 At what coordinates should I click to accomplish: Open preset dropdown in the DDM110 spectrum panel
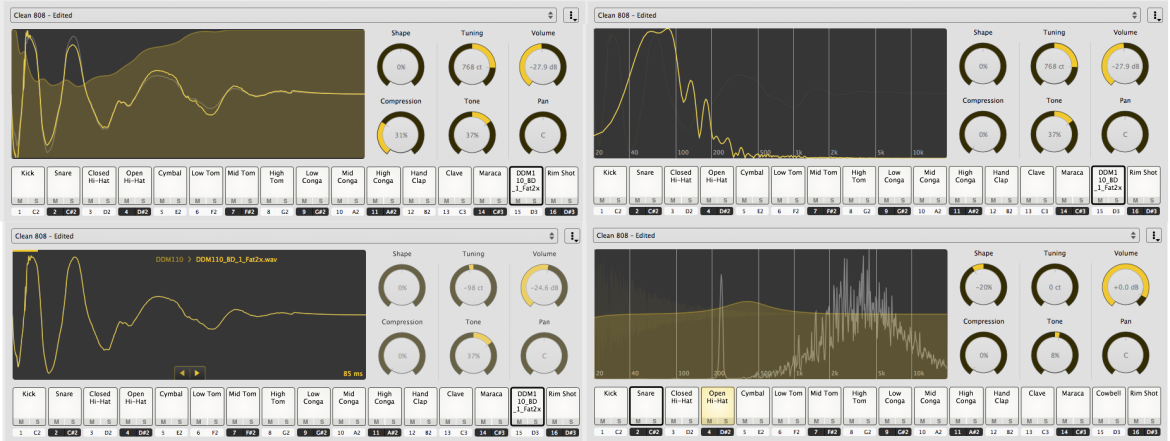tap(867, 15)
